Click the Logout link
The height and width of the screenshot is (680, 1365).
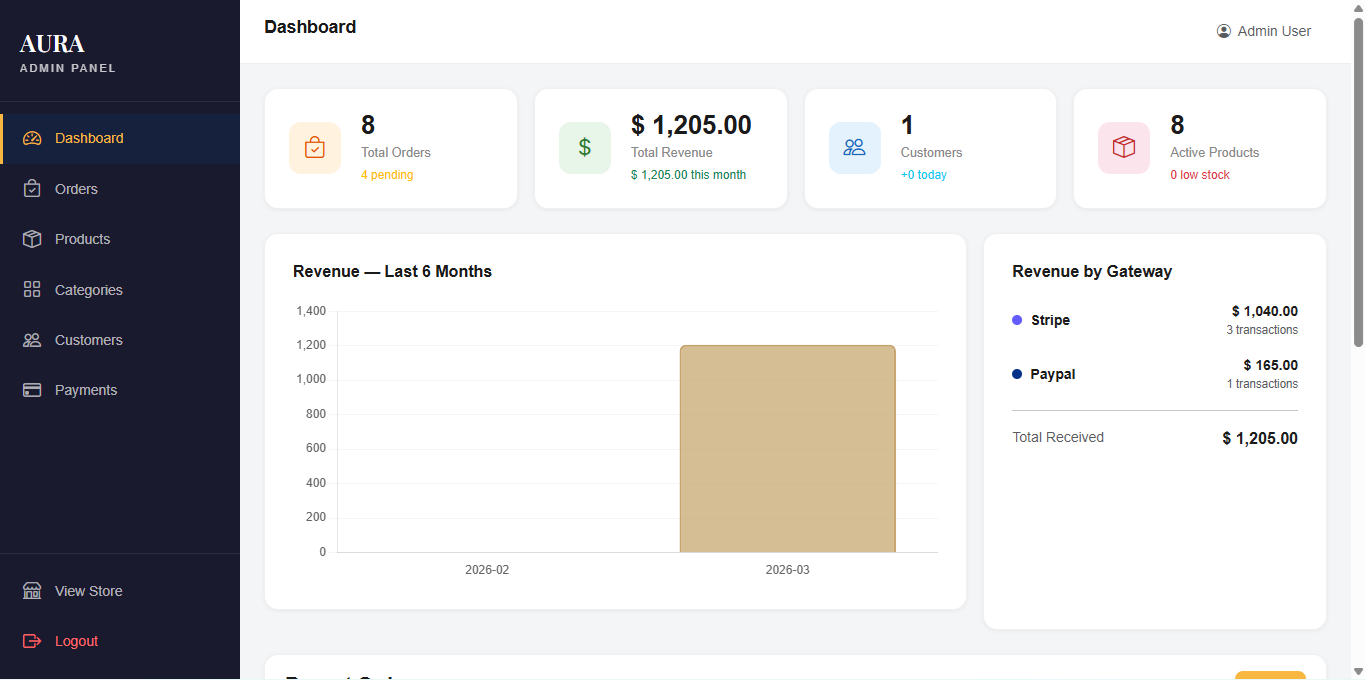(x=76, y=641)
